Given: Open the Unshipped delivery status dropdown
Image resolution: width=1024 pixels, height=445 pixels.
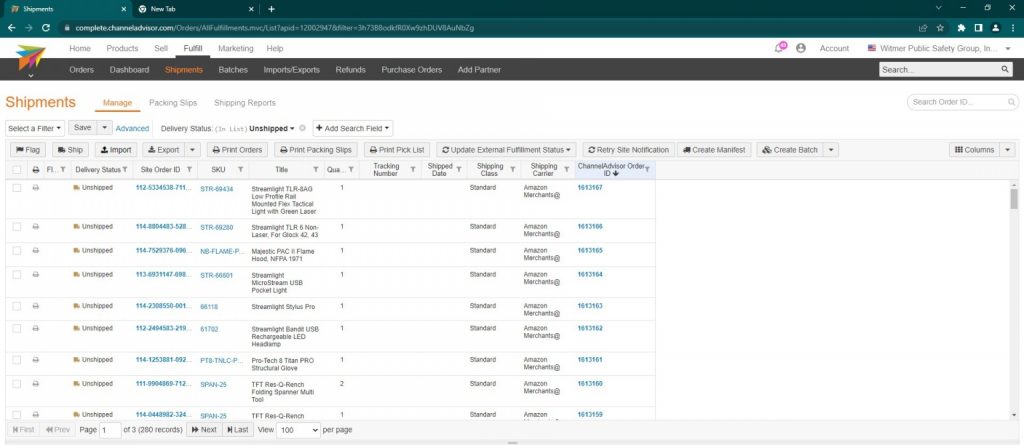Looking at the screenshot, I should click(272, 129).
